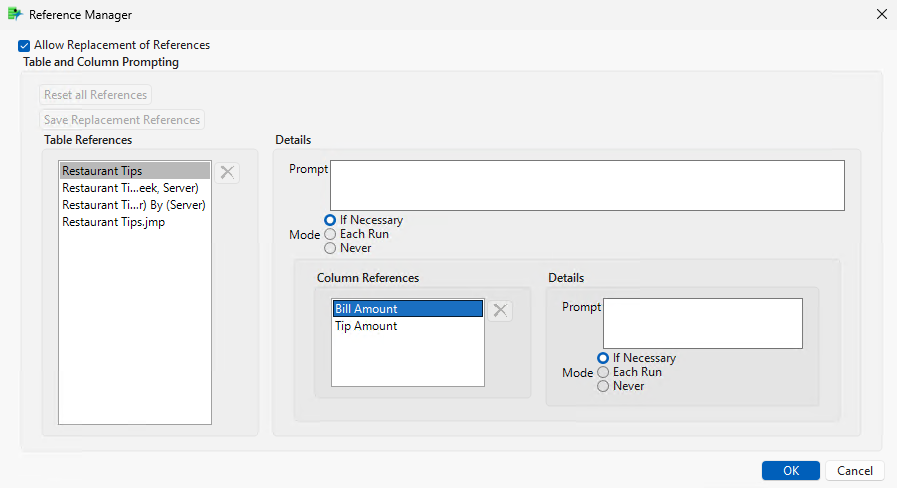This screenshot has height=488, width=897.
Task: Confirm with the OK button
Action: tap(791, 470)
